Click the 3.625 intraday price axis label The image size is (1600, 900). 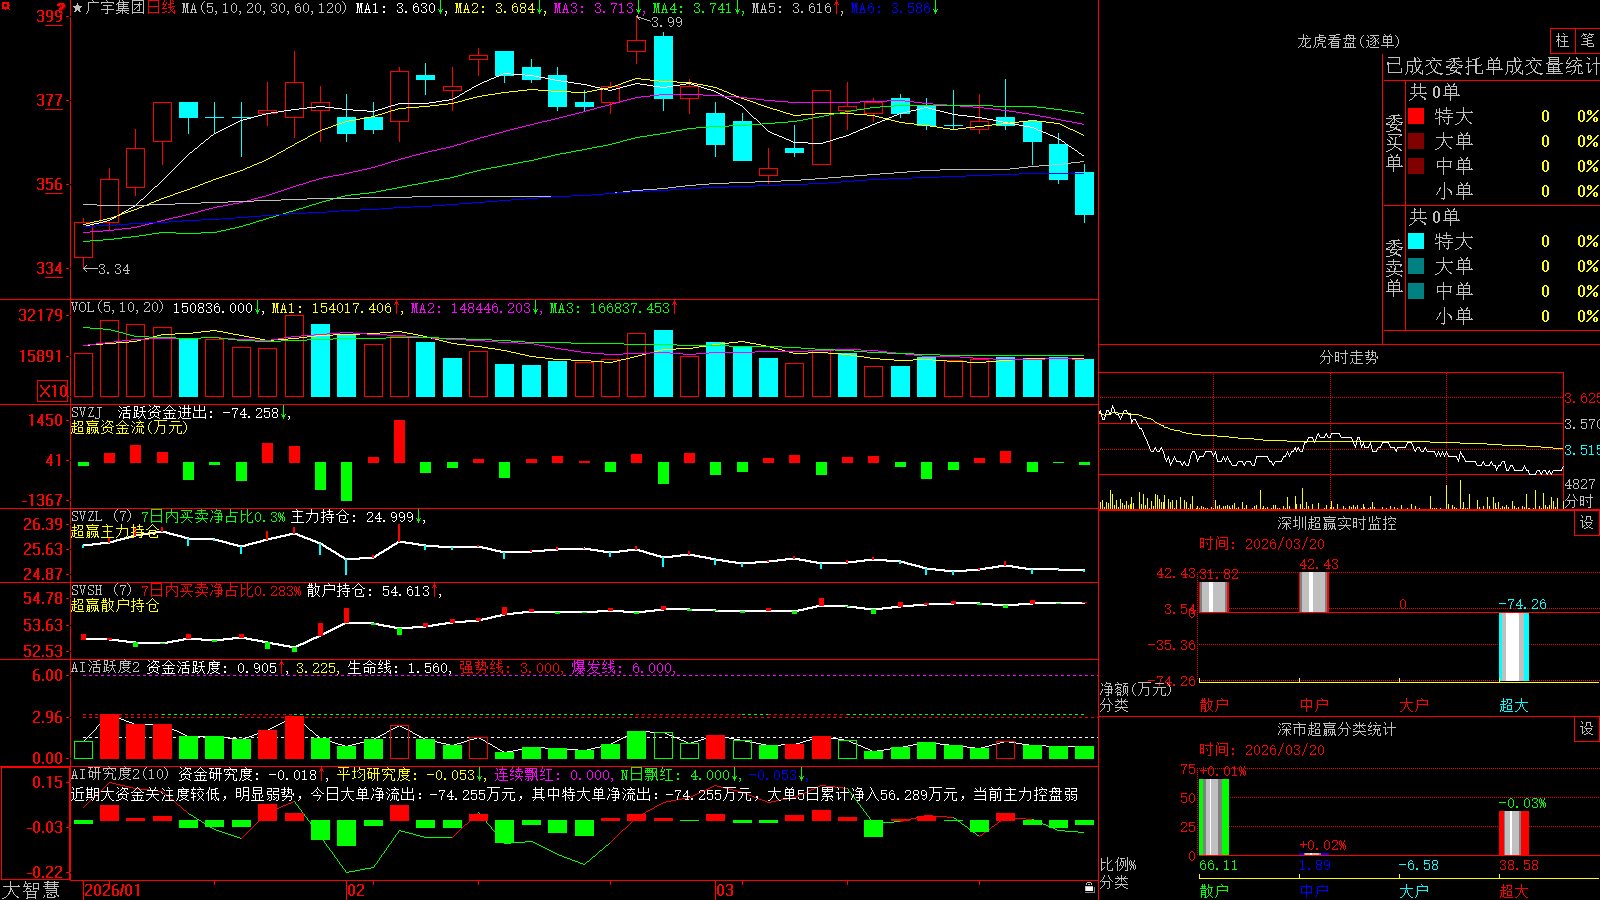click(x=1582, y=398)
